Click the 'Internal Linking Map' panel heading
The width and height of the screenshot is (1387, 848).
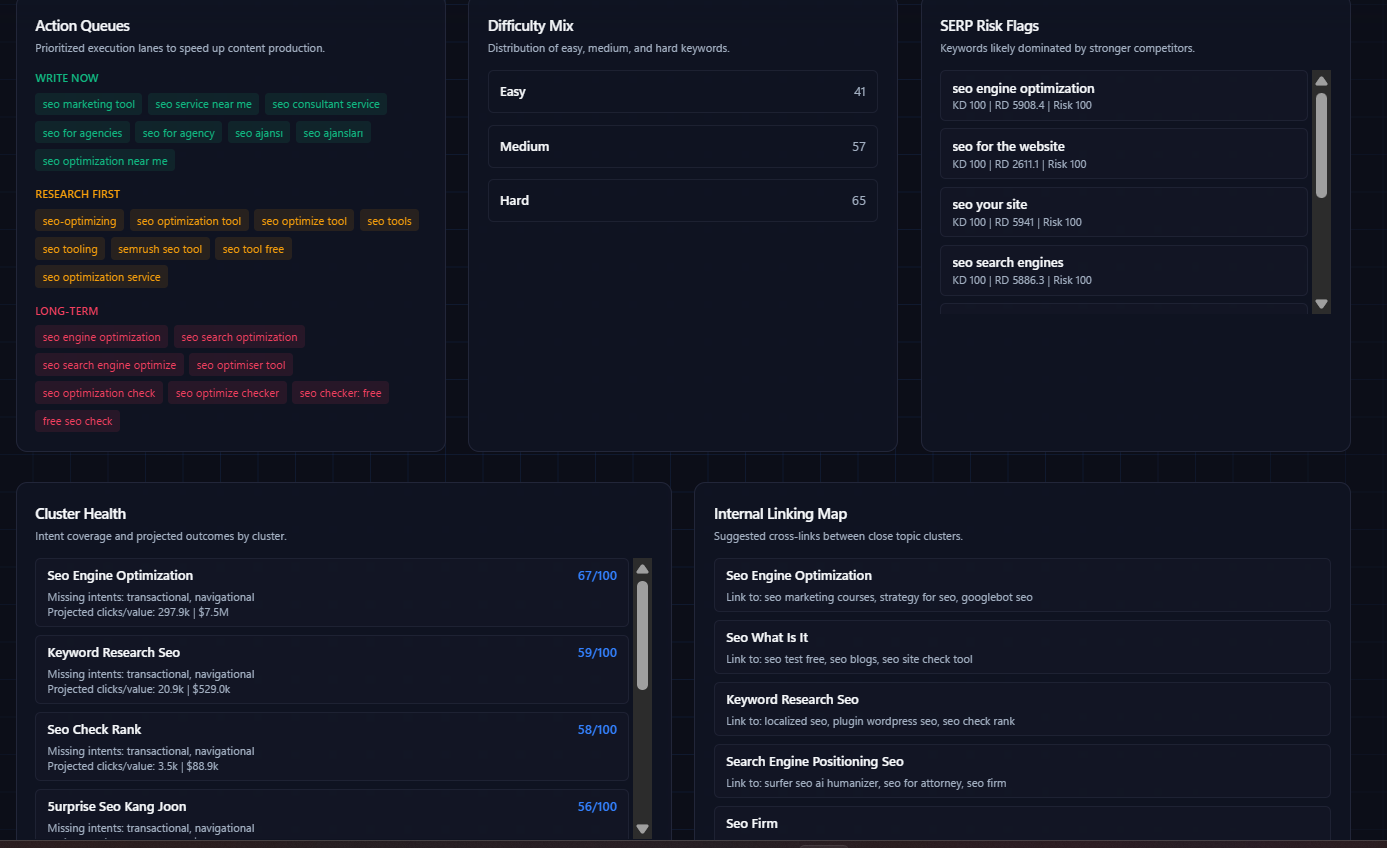tap(780, 514)
